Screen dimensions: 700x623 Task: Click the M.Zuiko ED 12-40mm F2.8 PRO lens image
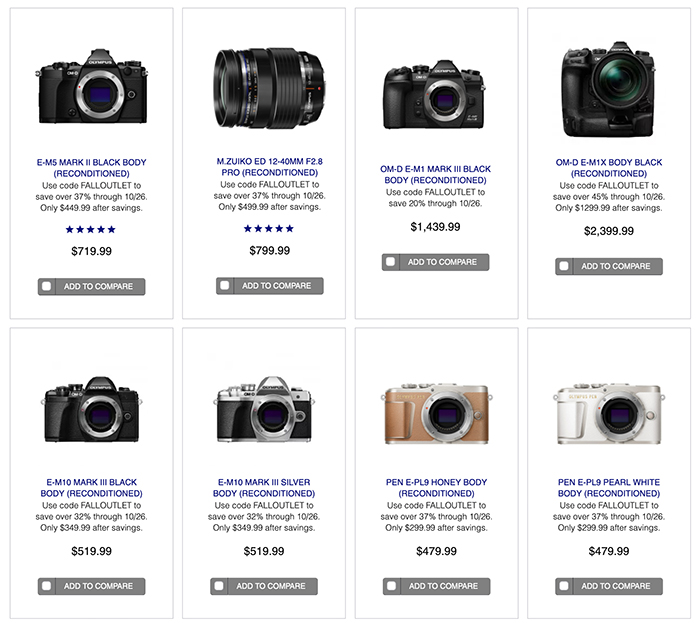(x=269, y=84)
